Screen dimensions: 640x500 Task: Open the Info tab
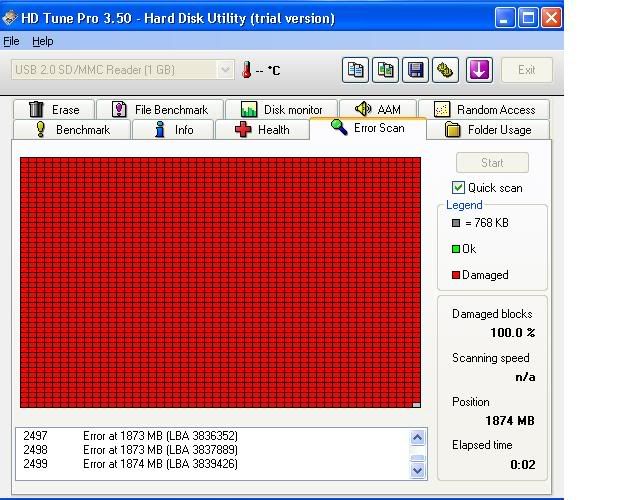pos(173,130)
